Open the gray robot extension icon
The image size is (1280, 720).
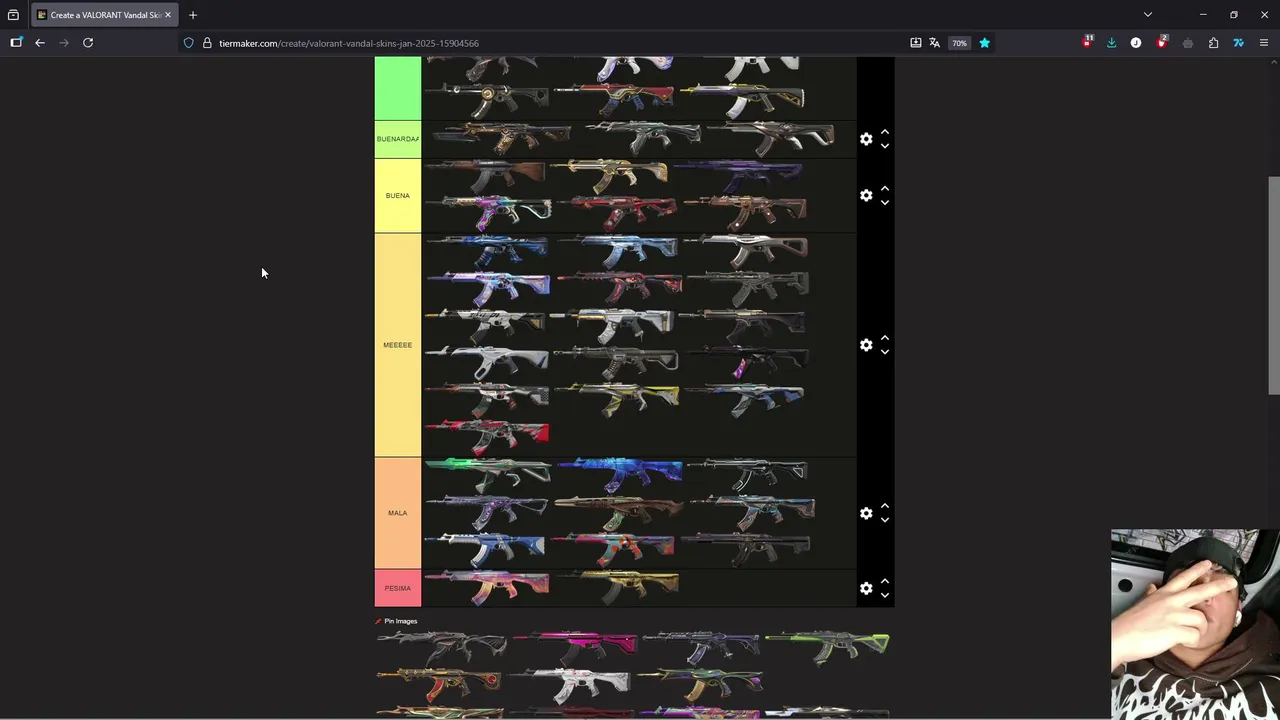(x=1188, y=43)
